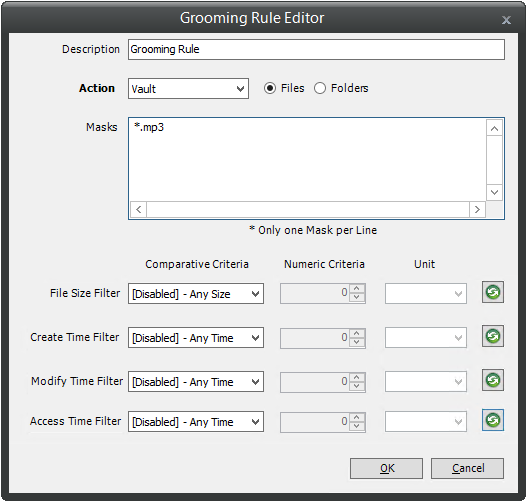
Task: Increase the Modify Time Filter numeric value
Action: coord(357,377)
